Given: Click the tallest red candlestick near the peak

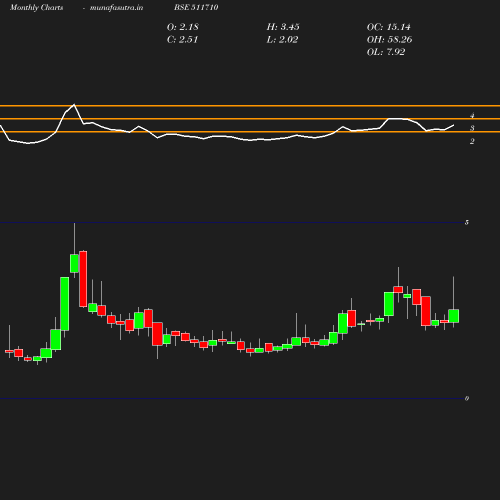Looking at the screenshot, I should tap(83, 279).
